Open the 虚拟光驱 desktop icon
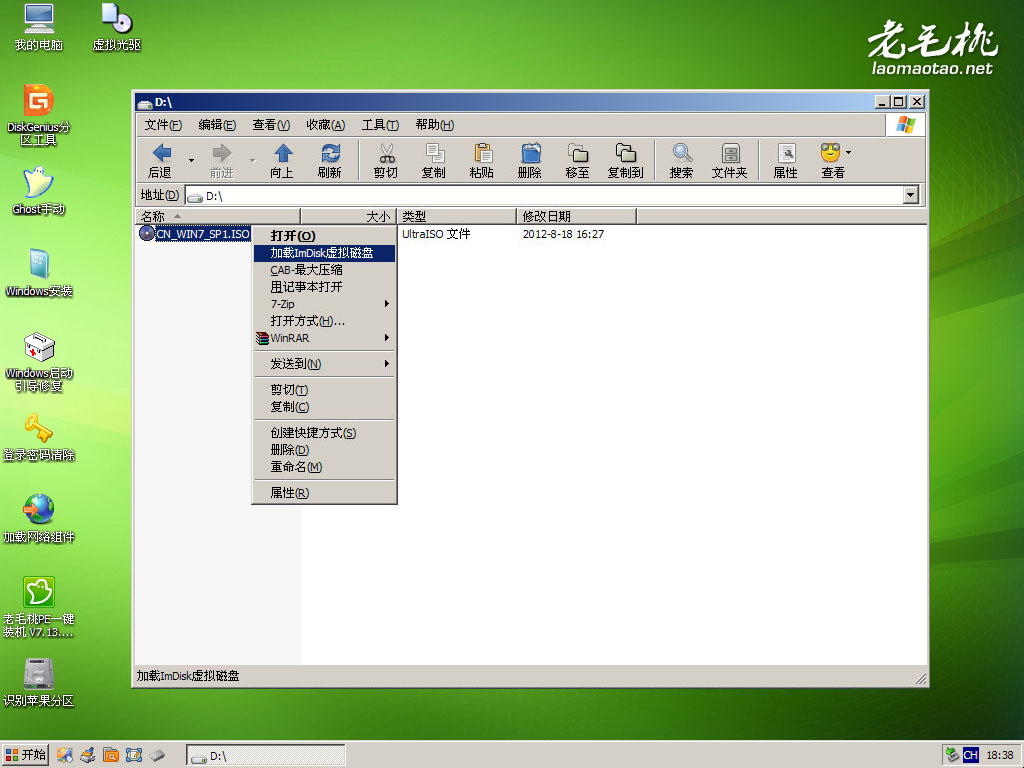Viewport: 1024px width, 768px height. click(x=116, y=27)
